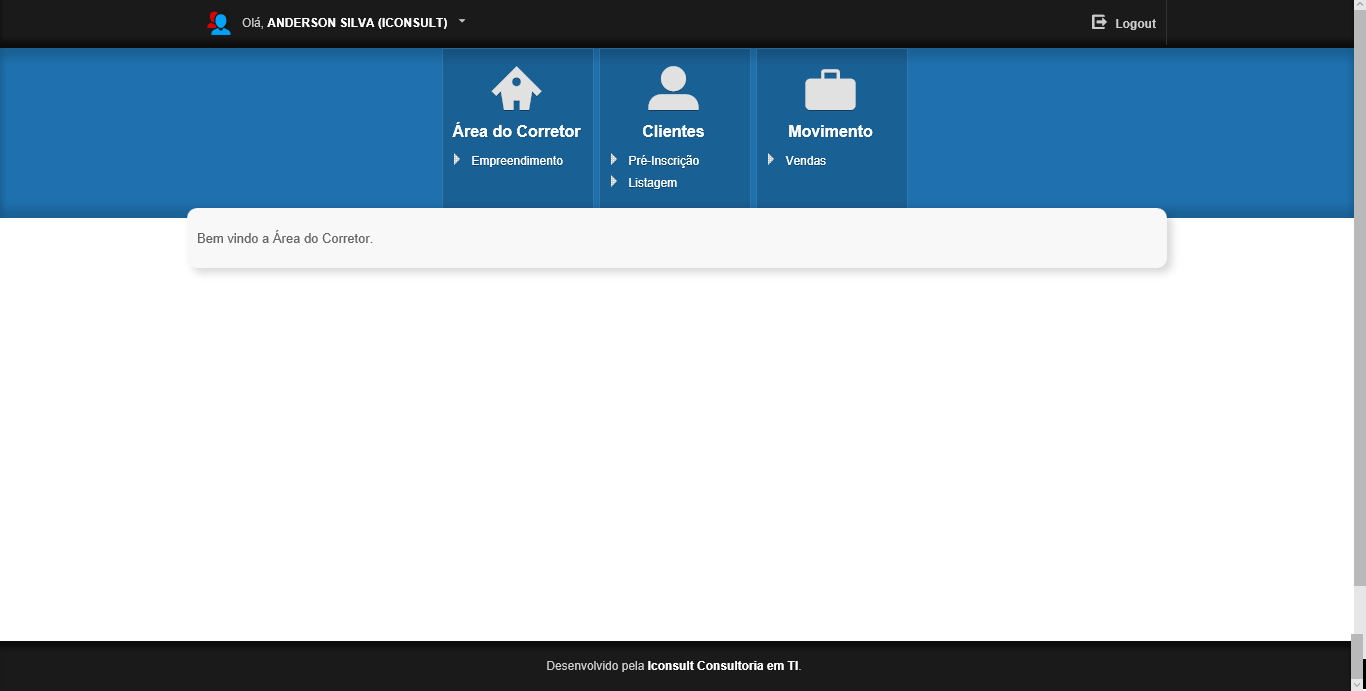1366x691 pixels.
Task: Click the arrow bullet beside Pré-Inscrição
Action: pyautogui.click(x=614, y=160)
